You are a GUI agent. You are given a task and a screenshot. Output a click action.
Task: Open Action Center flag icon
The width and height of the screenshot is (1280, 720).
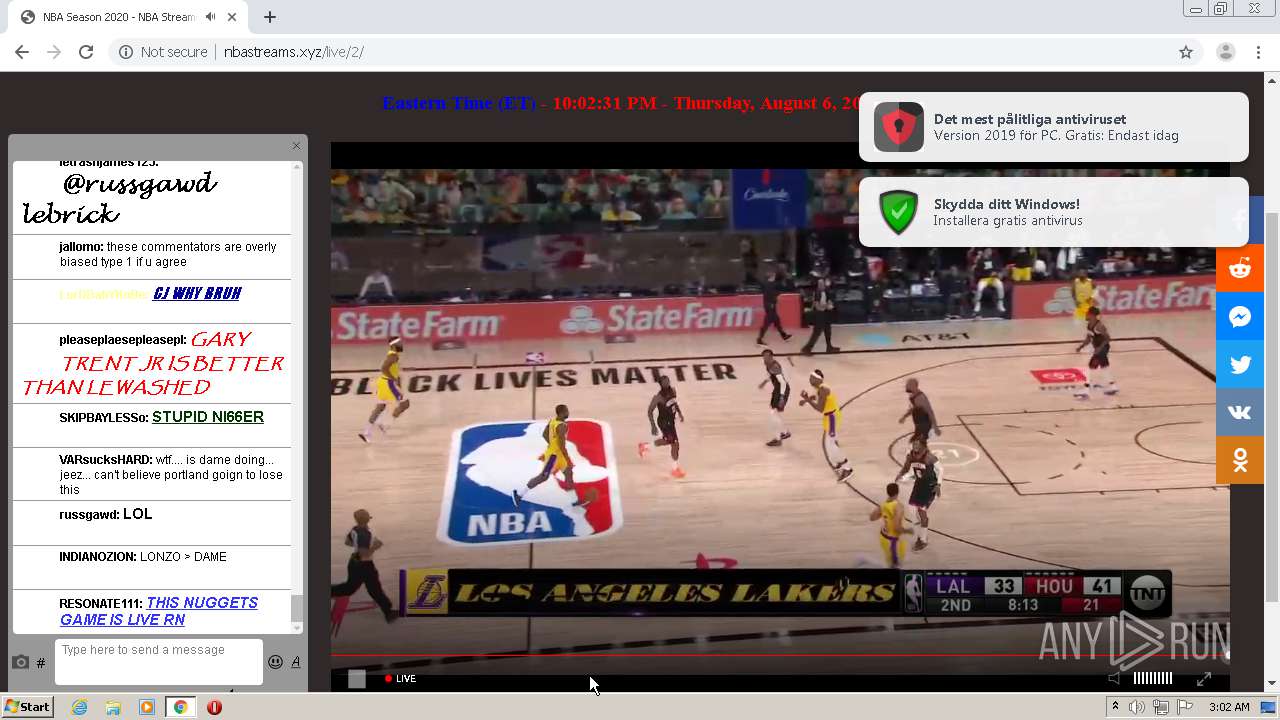coord(1185,707)
